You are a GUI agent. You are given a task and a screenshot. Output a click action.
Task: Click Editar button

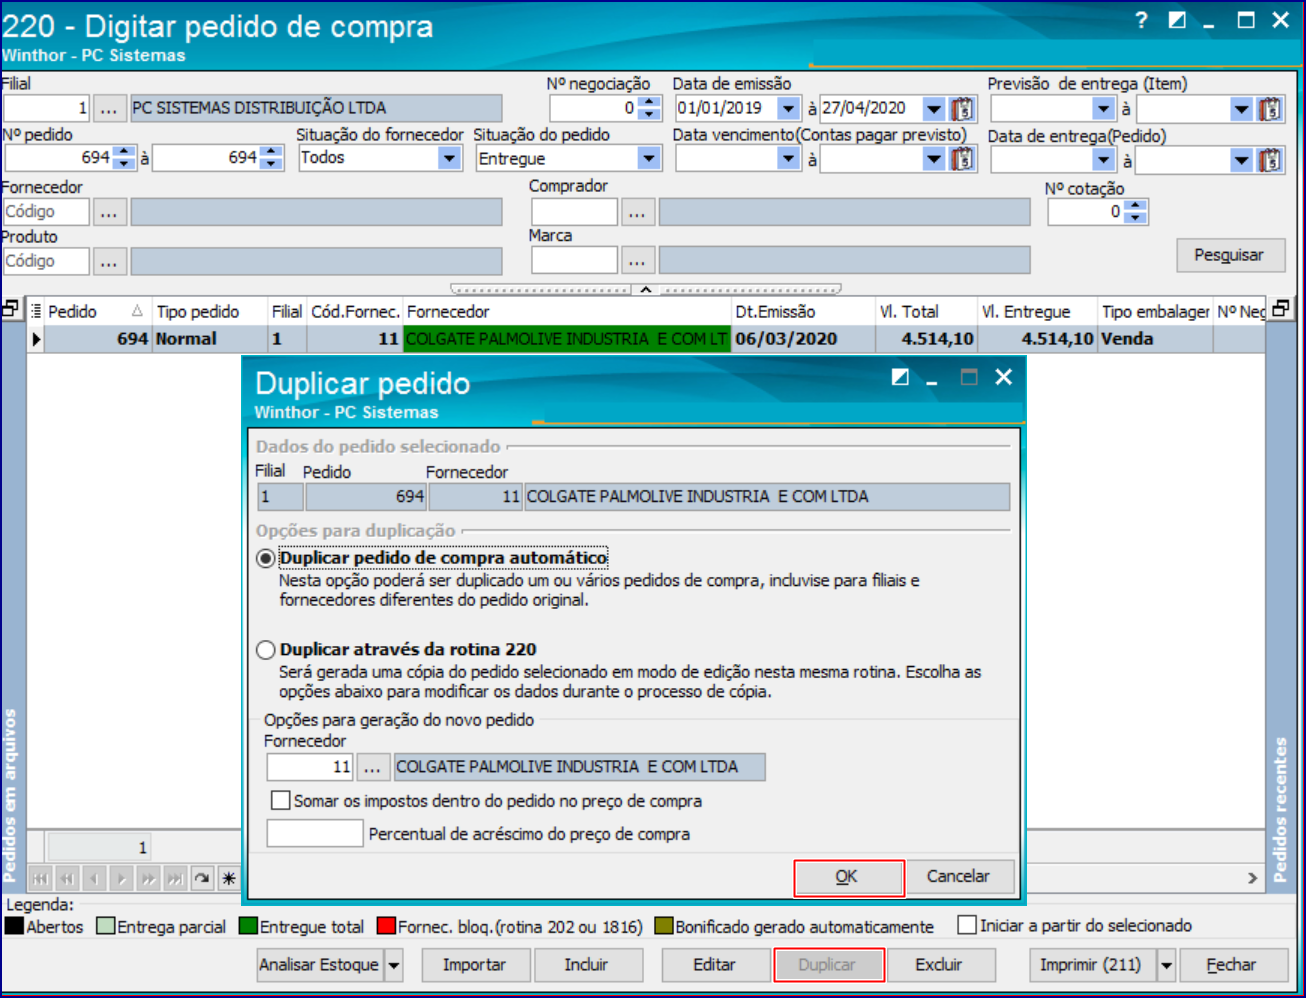(714, 965)
